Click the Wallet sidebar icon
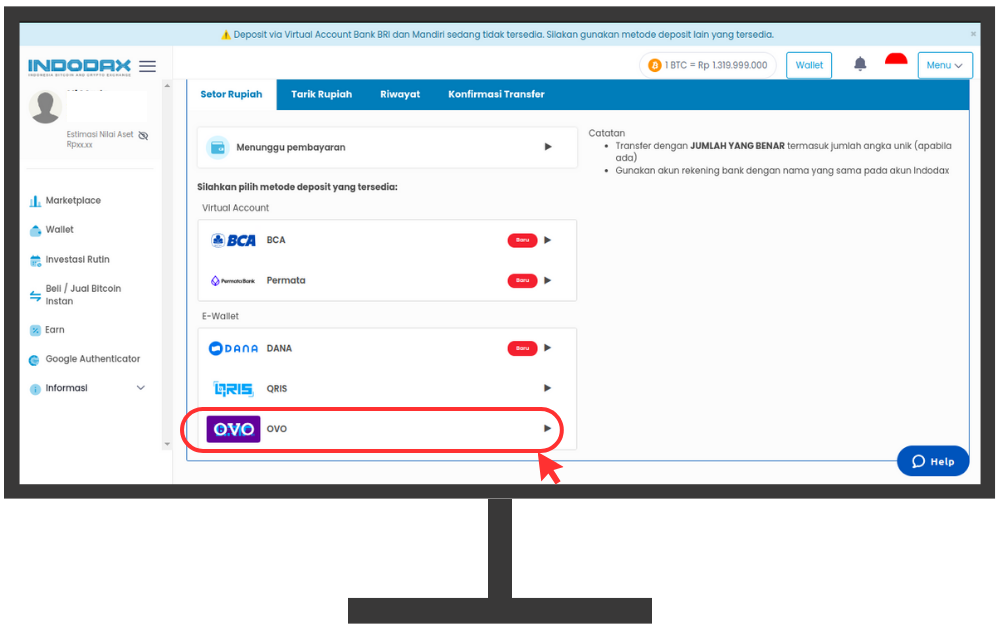This screenshot has height=625, width=998. [x=35, y=230]
